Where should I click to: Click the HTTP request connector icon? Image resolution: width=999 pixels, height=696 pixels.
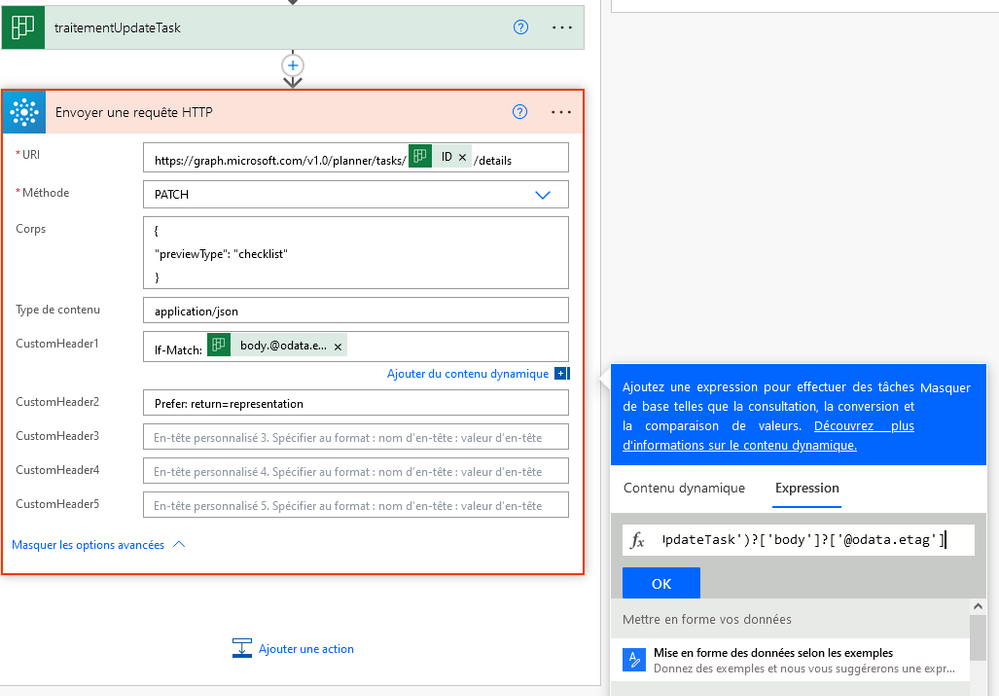point(24,112)
